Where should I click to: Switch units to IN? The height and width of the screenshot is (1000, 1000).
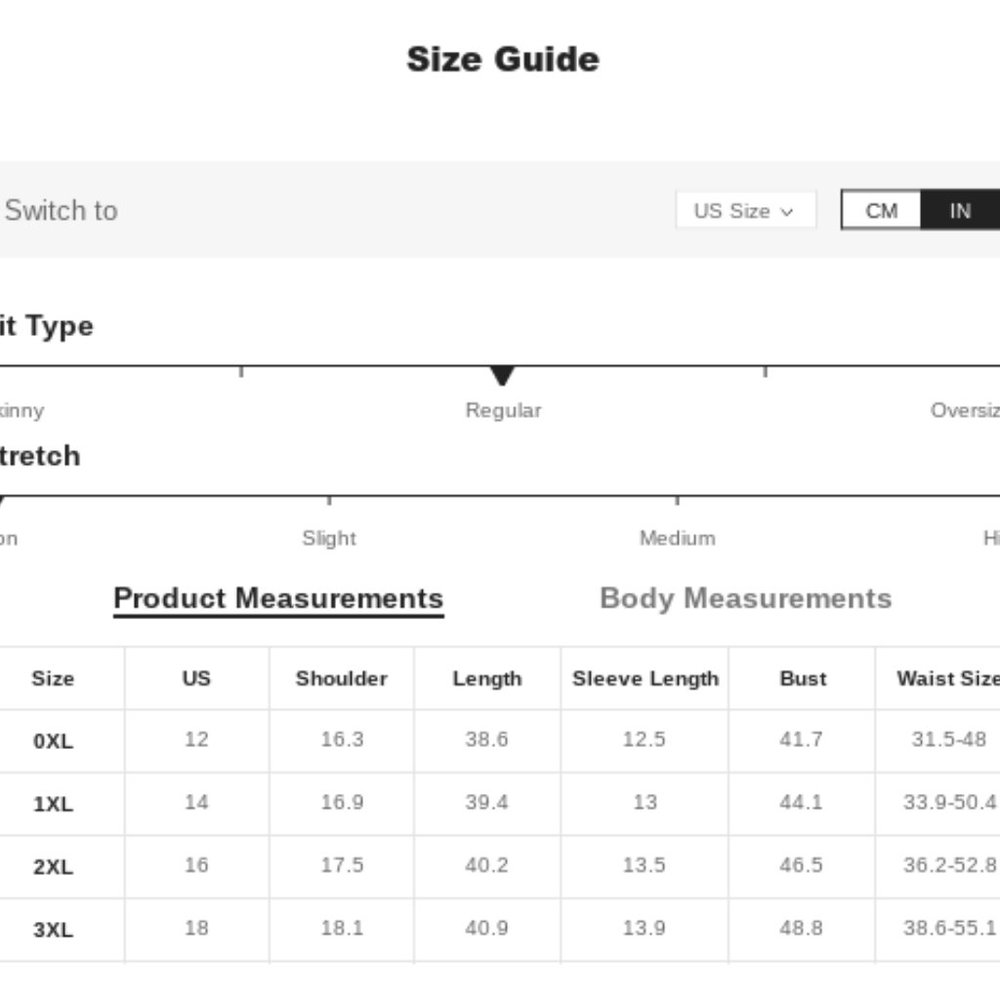point(960,211)
